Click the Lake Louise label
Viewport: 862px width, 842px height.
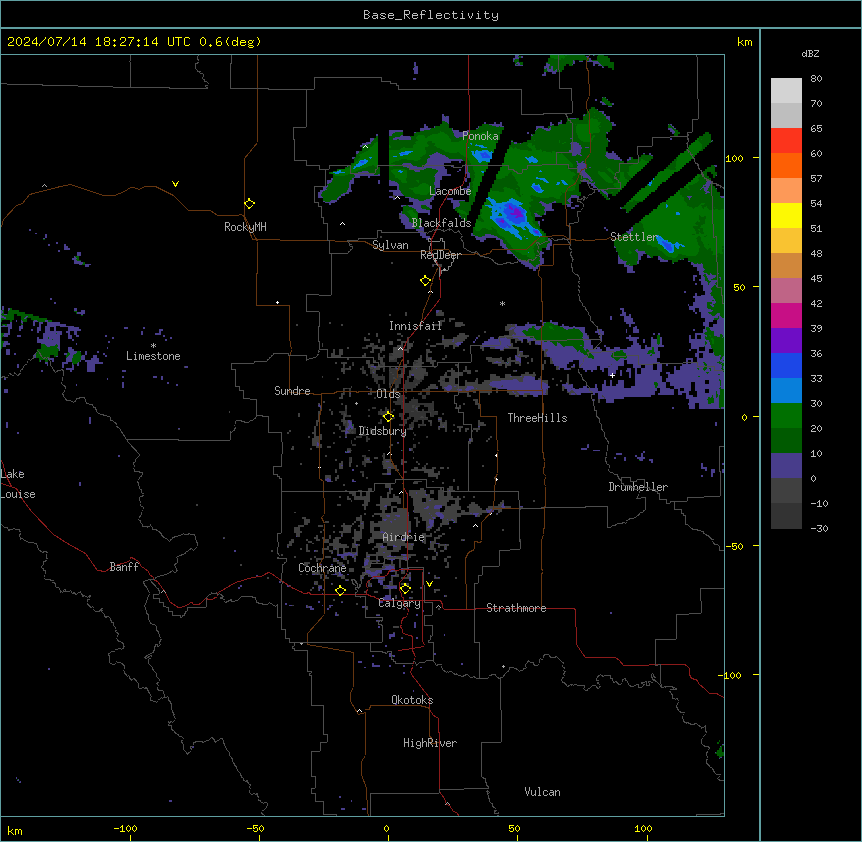(17, 484)
